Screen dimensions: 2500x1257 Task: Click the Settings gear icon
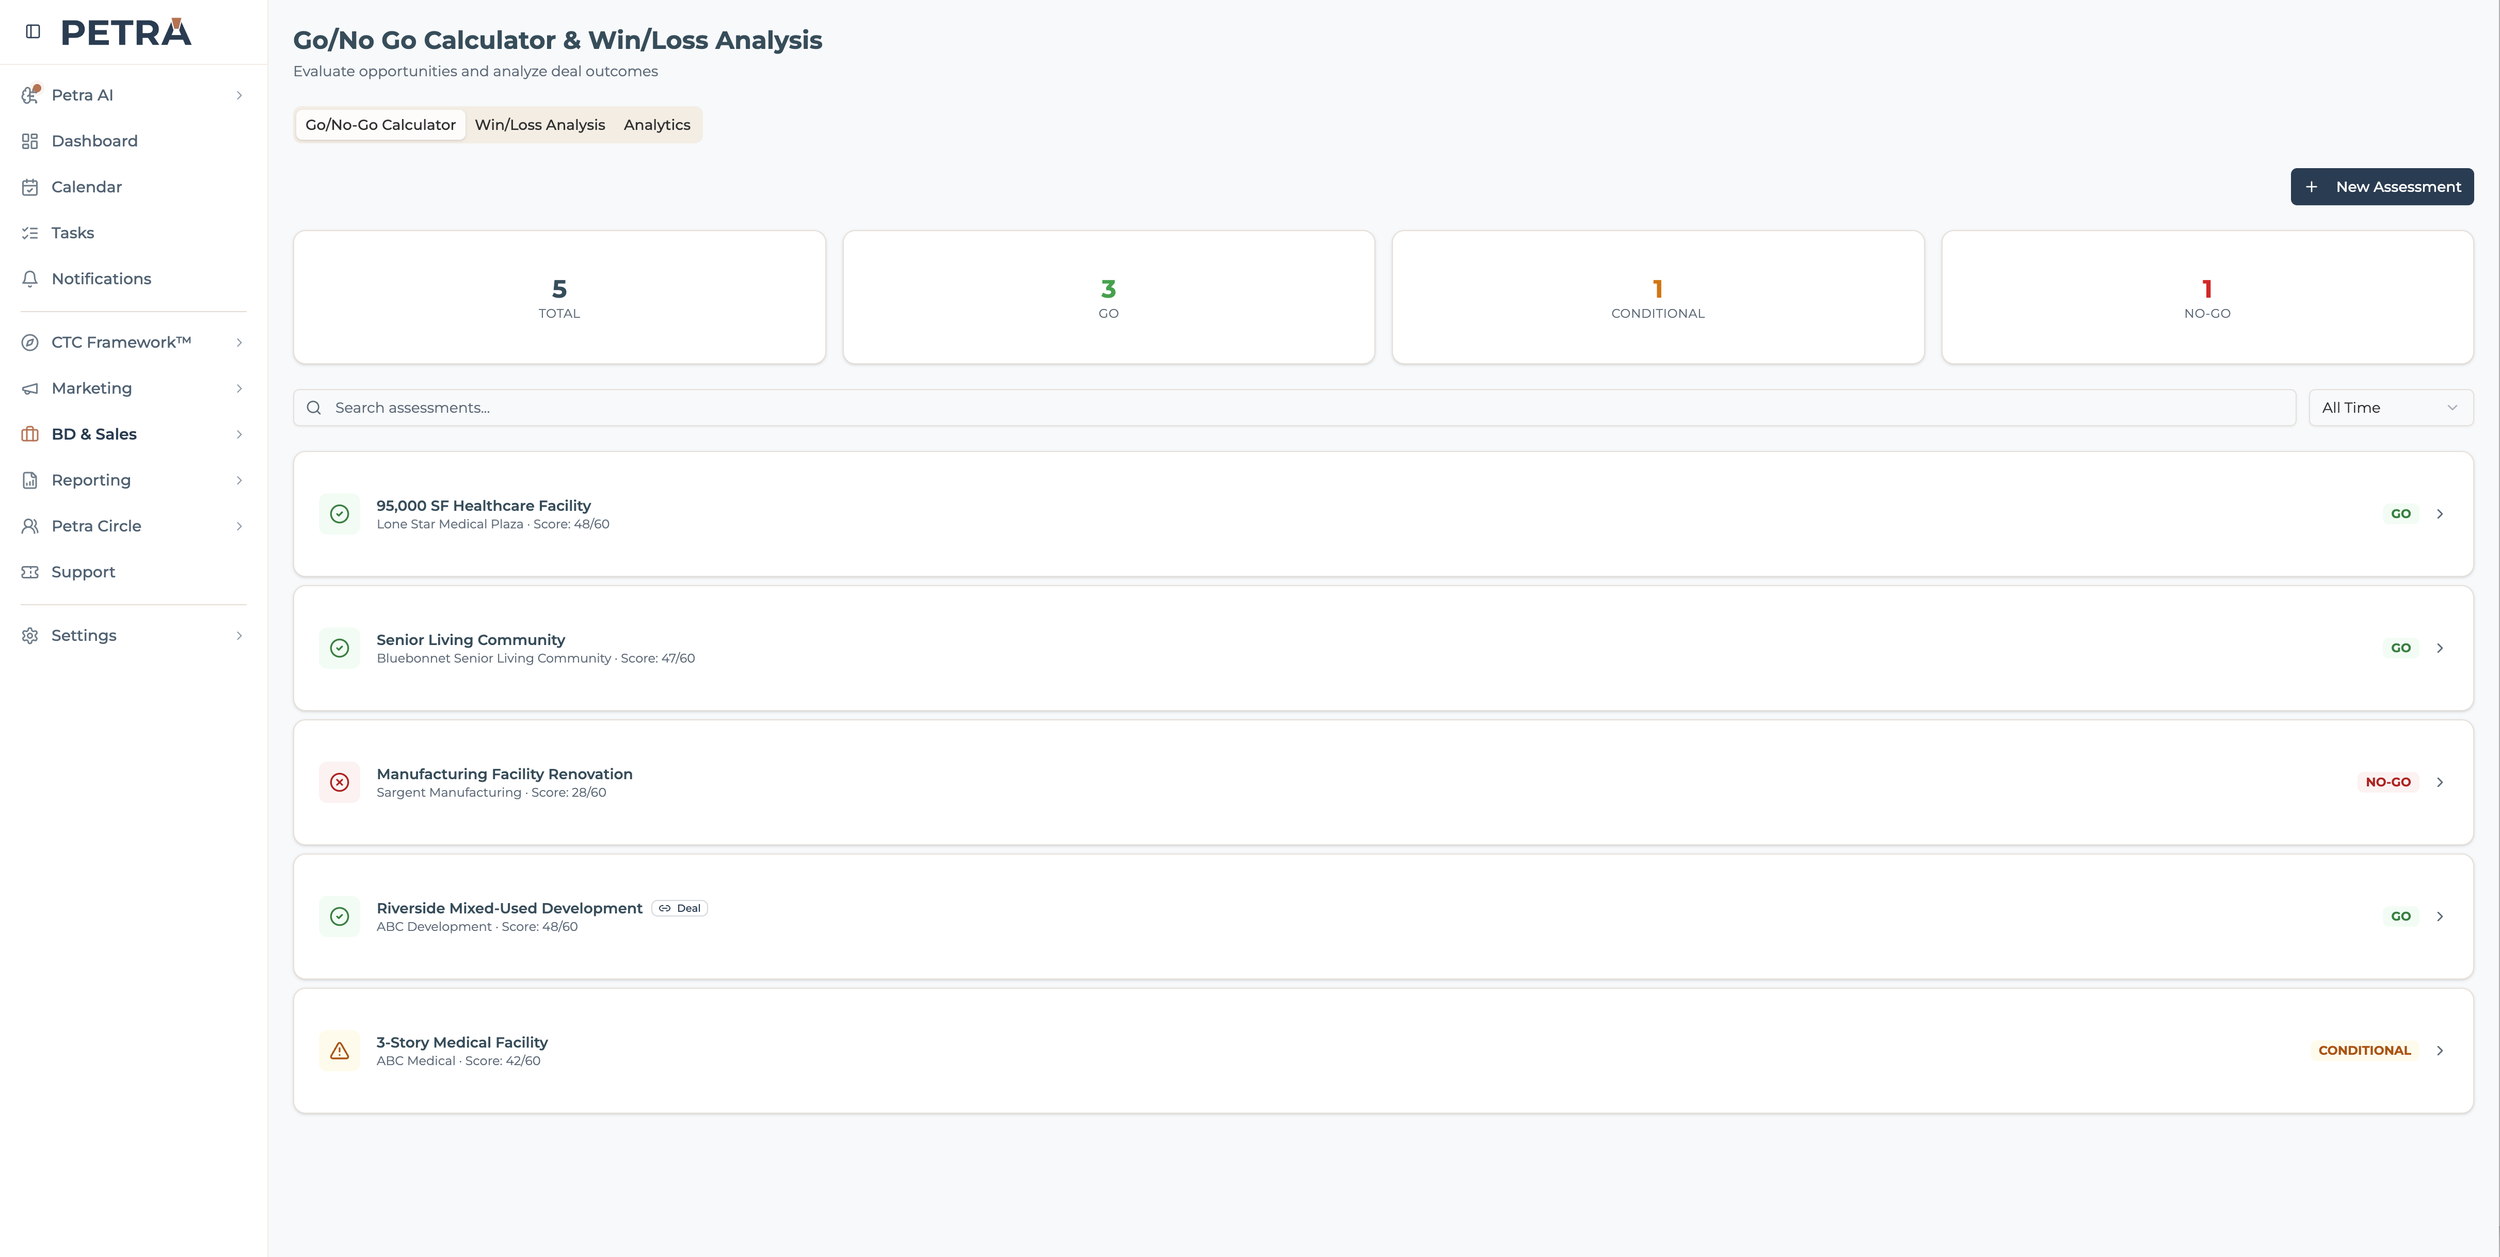(x=30, y=636)
